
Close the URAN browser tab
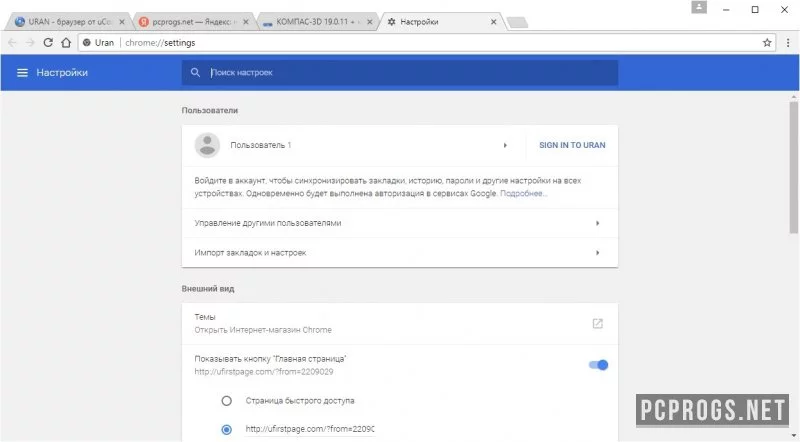click(121, 22)
